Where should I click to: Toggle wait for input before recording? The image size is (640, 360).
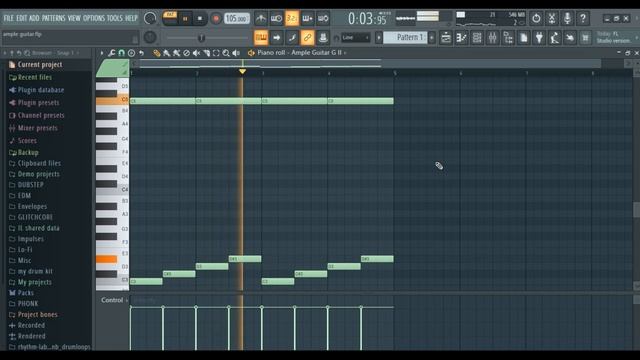(x=276, y=18)
